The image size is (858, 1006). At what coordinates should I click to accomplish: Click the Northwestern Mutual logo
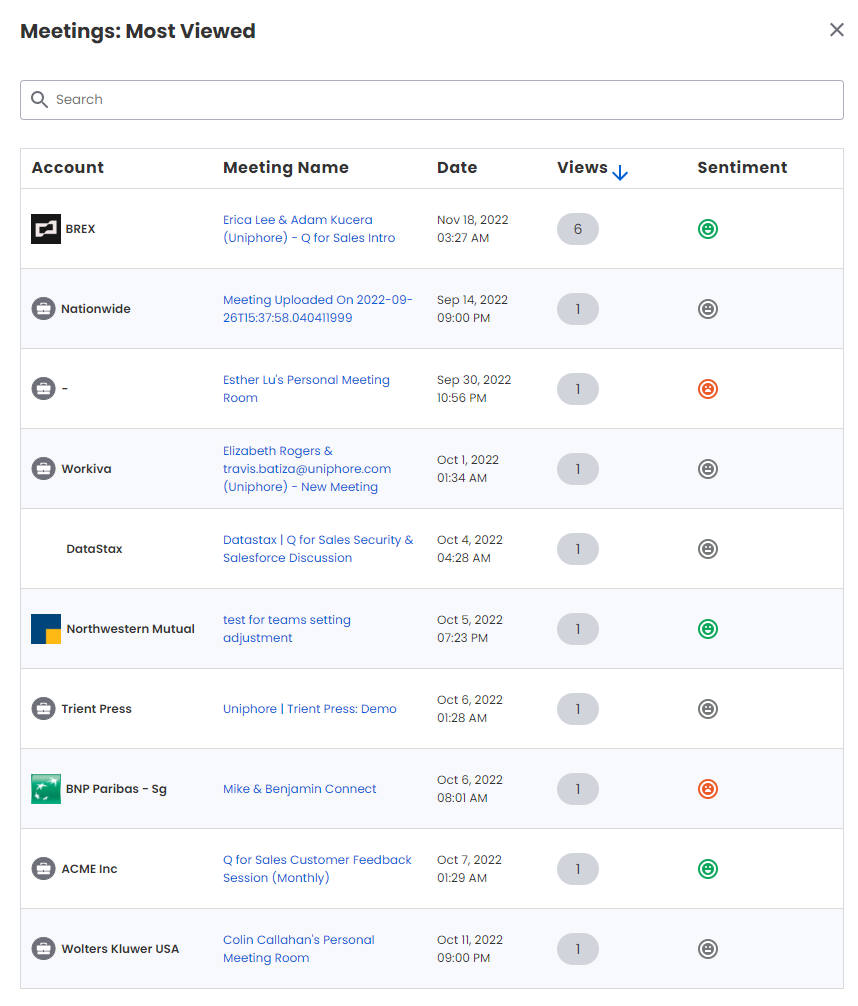[x=46, y=629]
